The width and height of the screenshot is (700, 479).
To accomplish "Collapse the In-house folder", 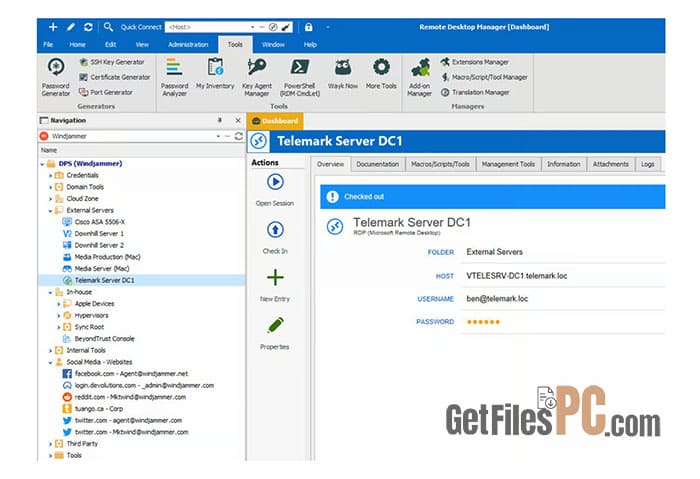I will pyautogui.click(x=50, y=292).
